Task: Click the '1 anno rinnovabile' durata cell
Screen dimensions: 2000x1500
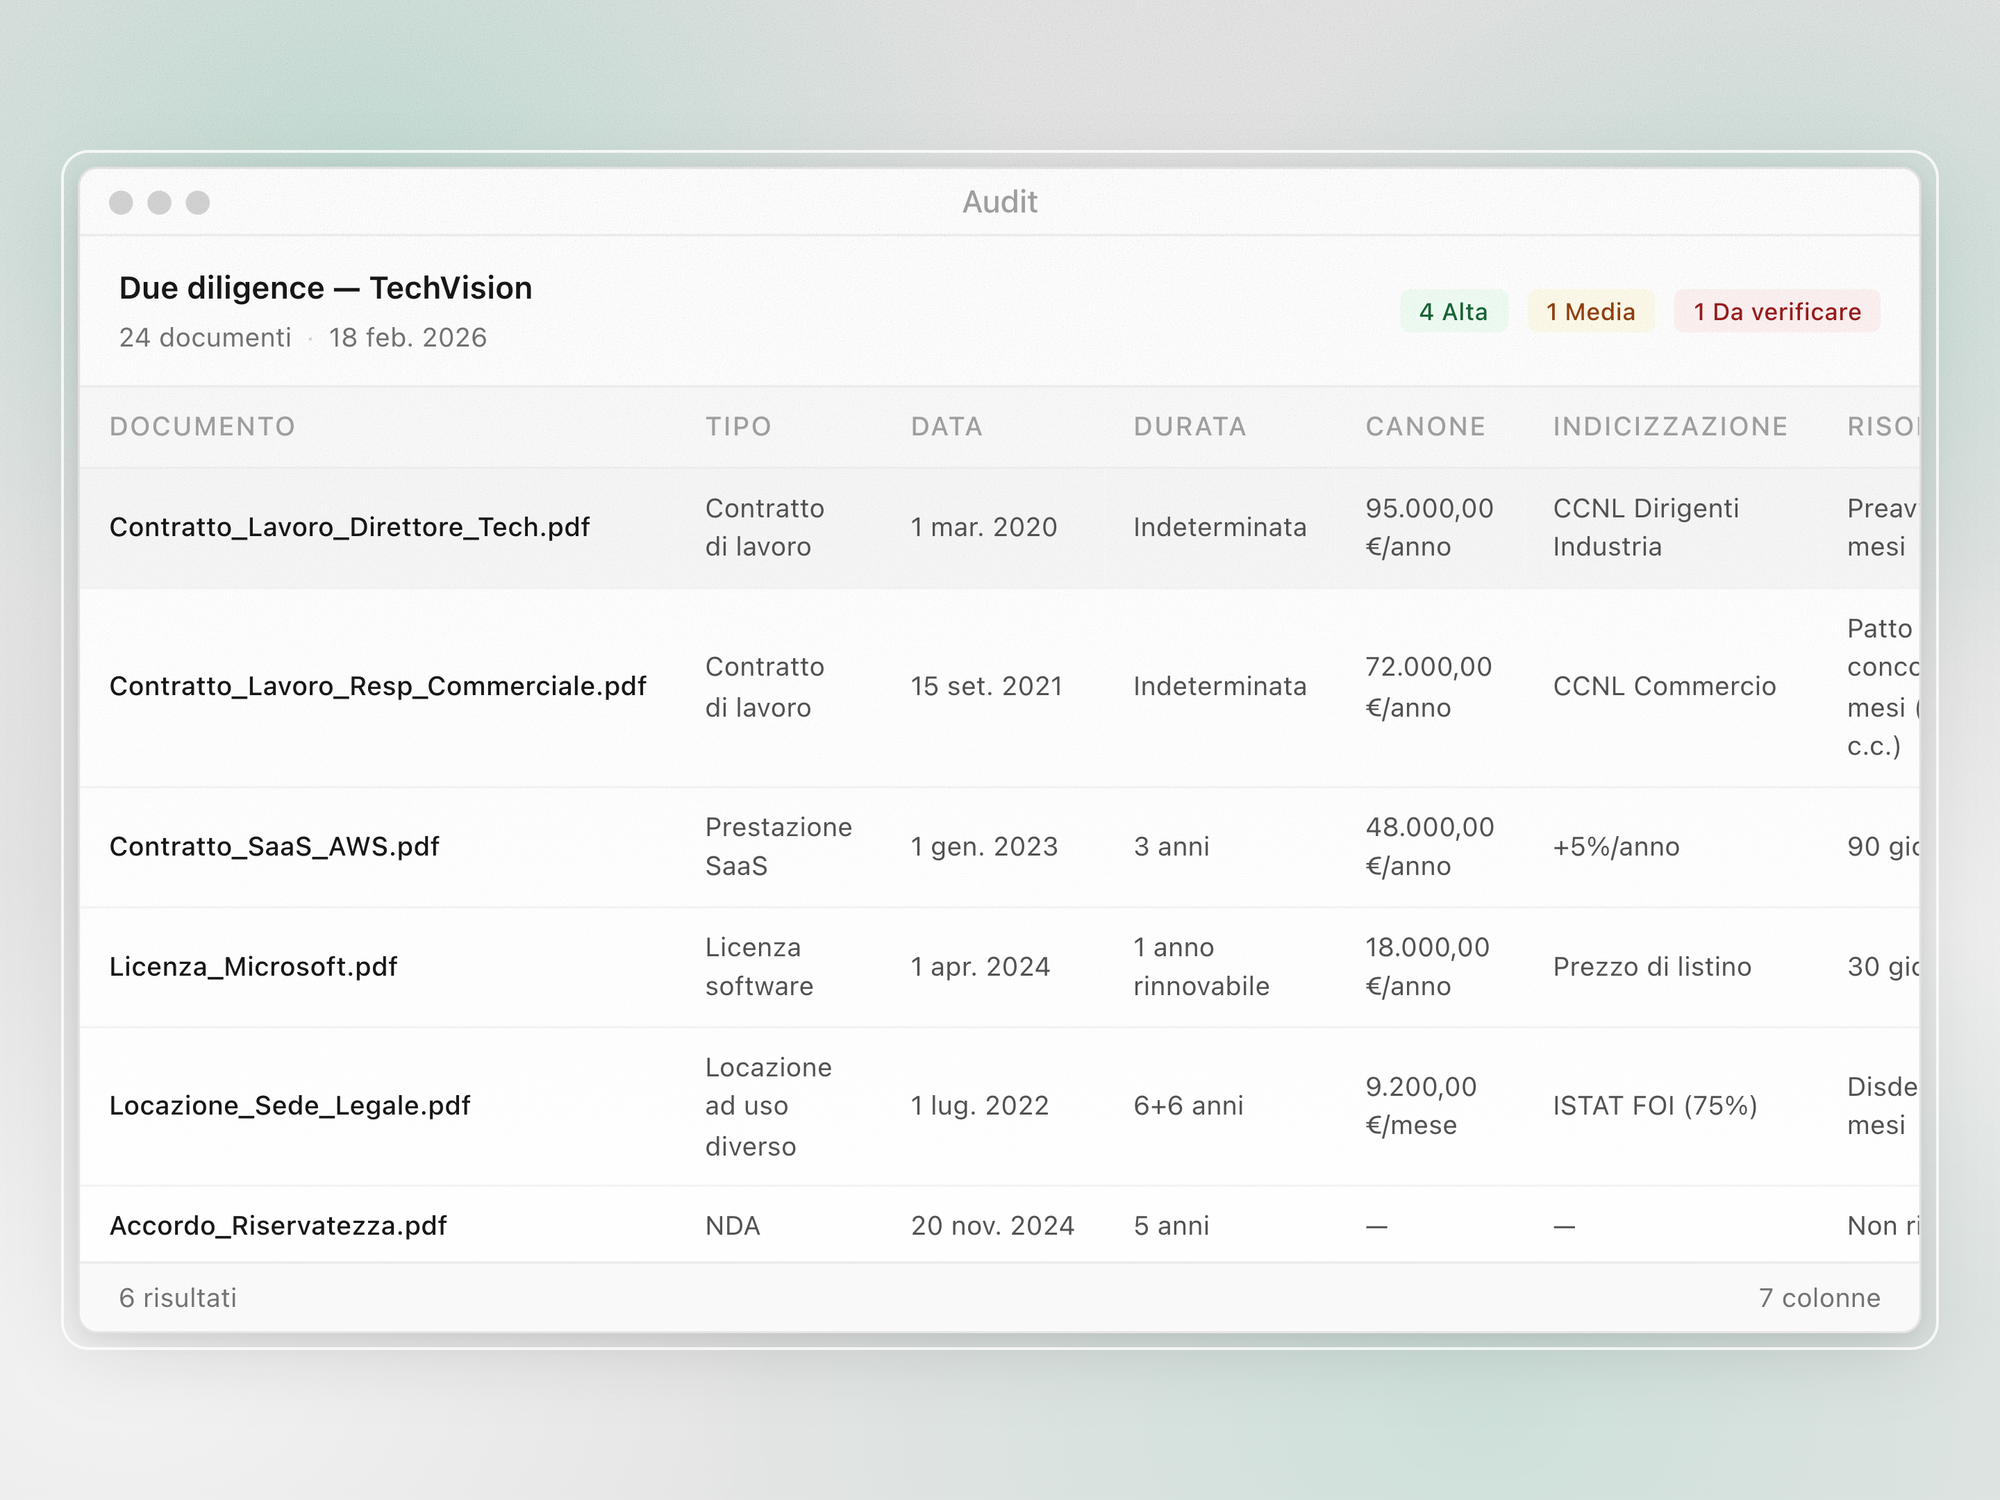Action: click(1201, 966)
